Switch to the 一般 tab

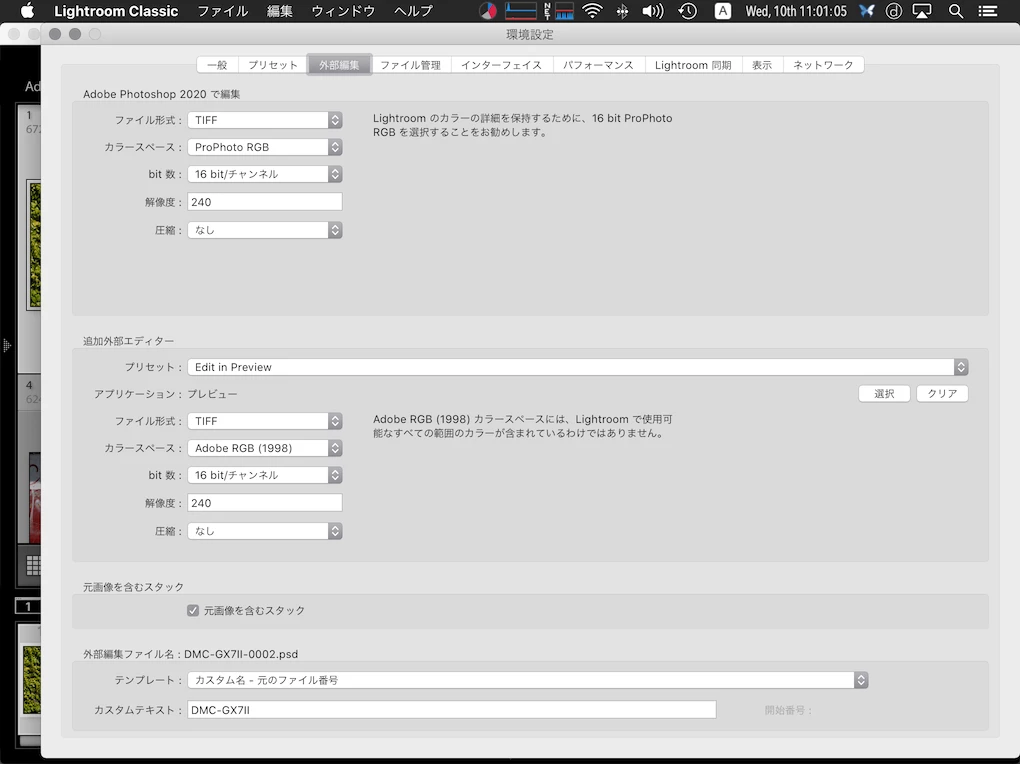point(217,65)
